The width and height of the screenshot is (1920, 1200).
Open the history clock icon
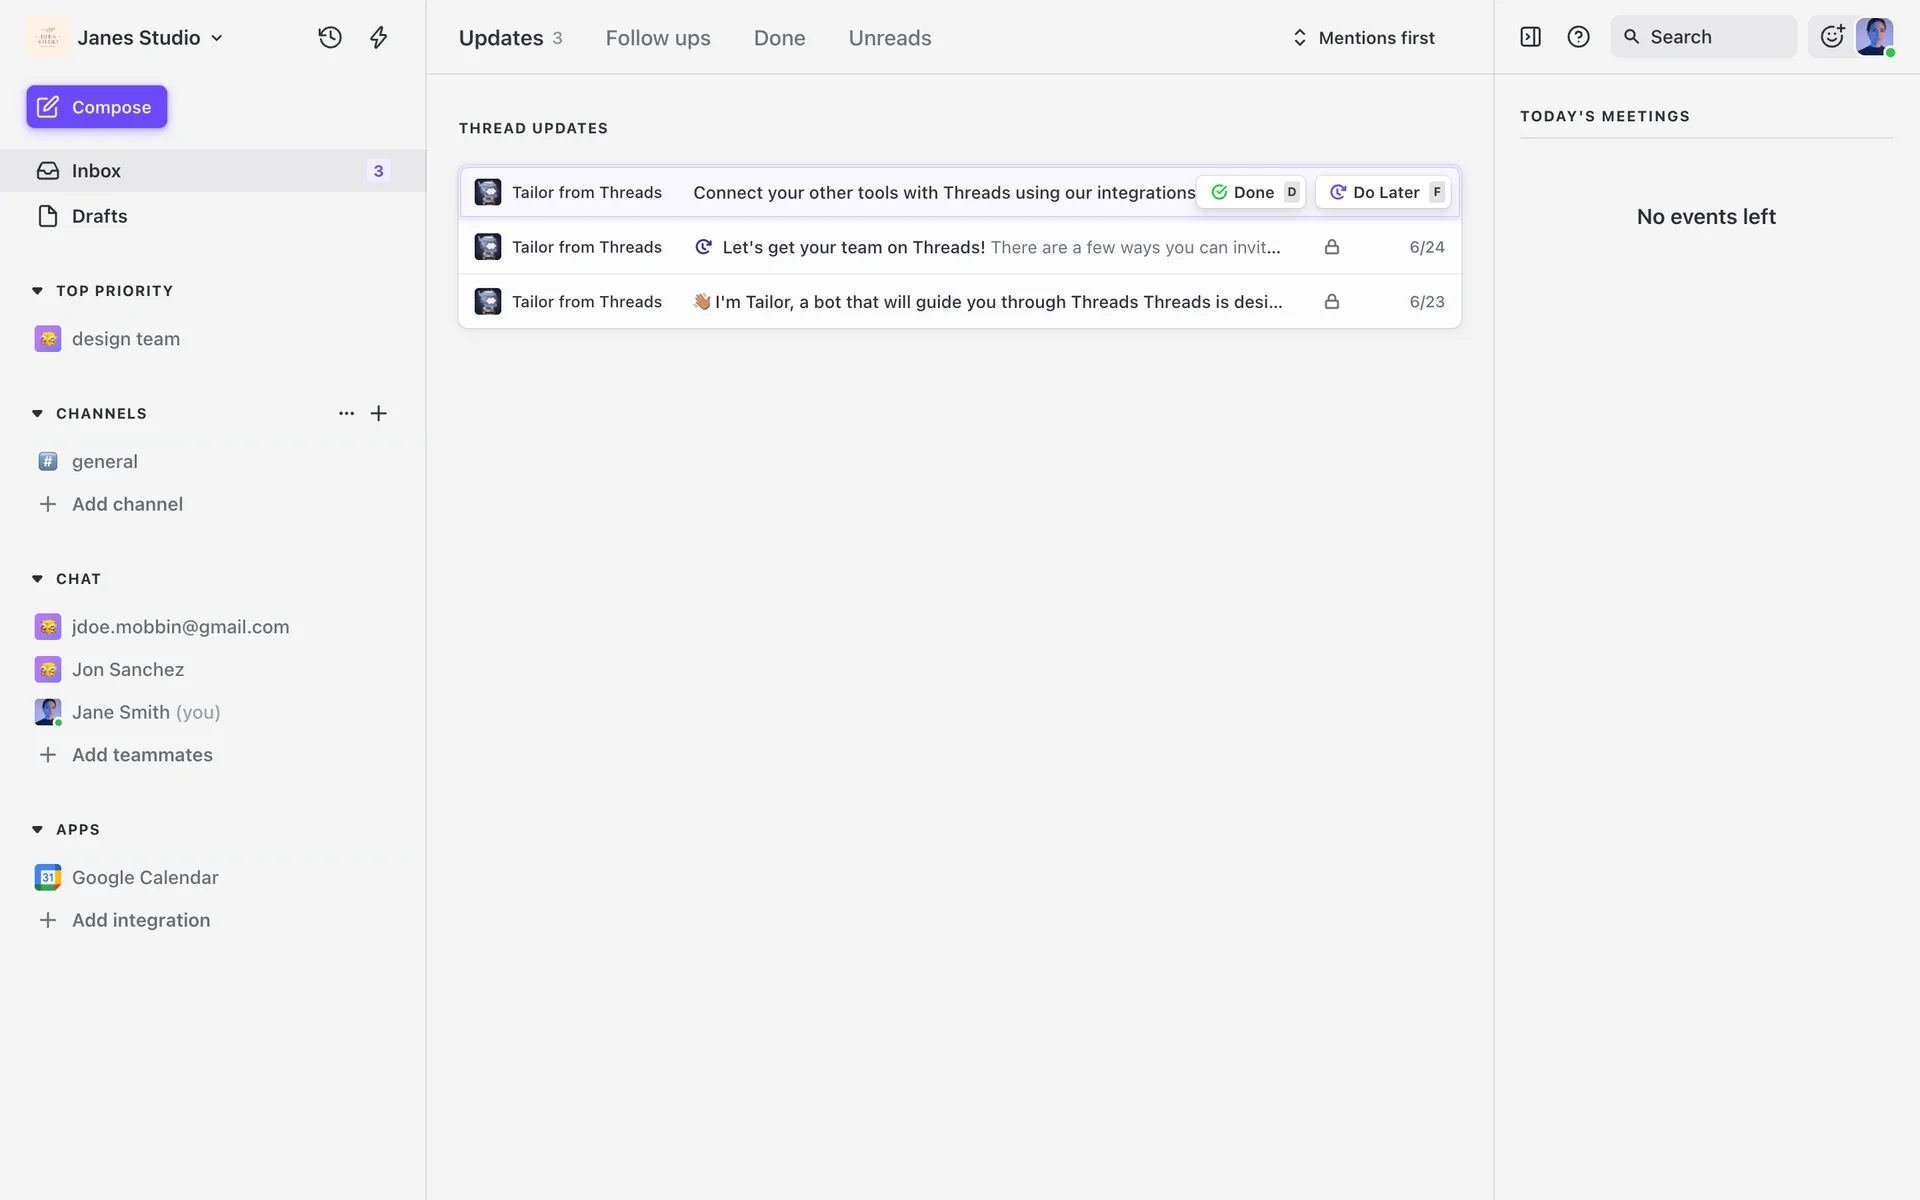(330, 38)
